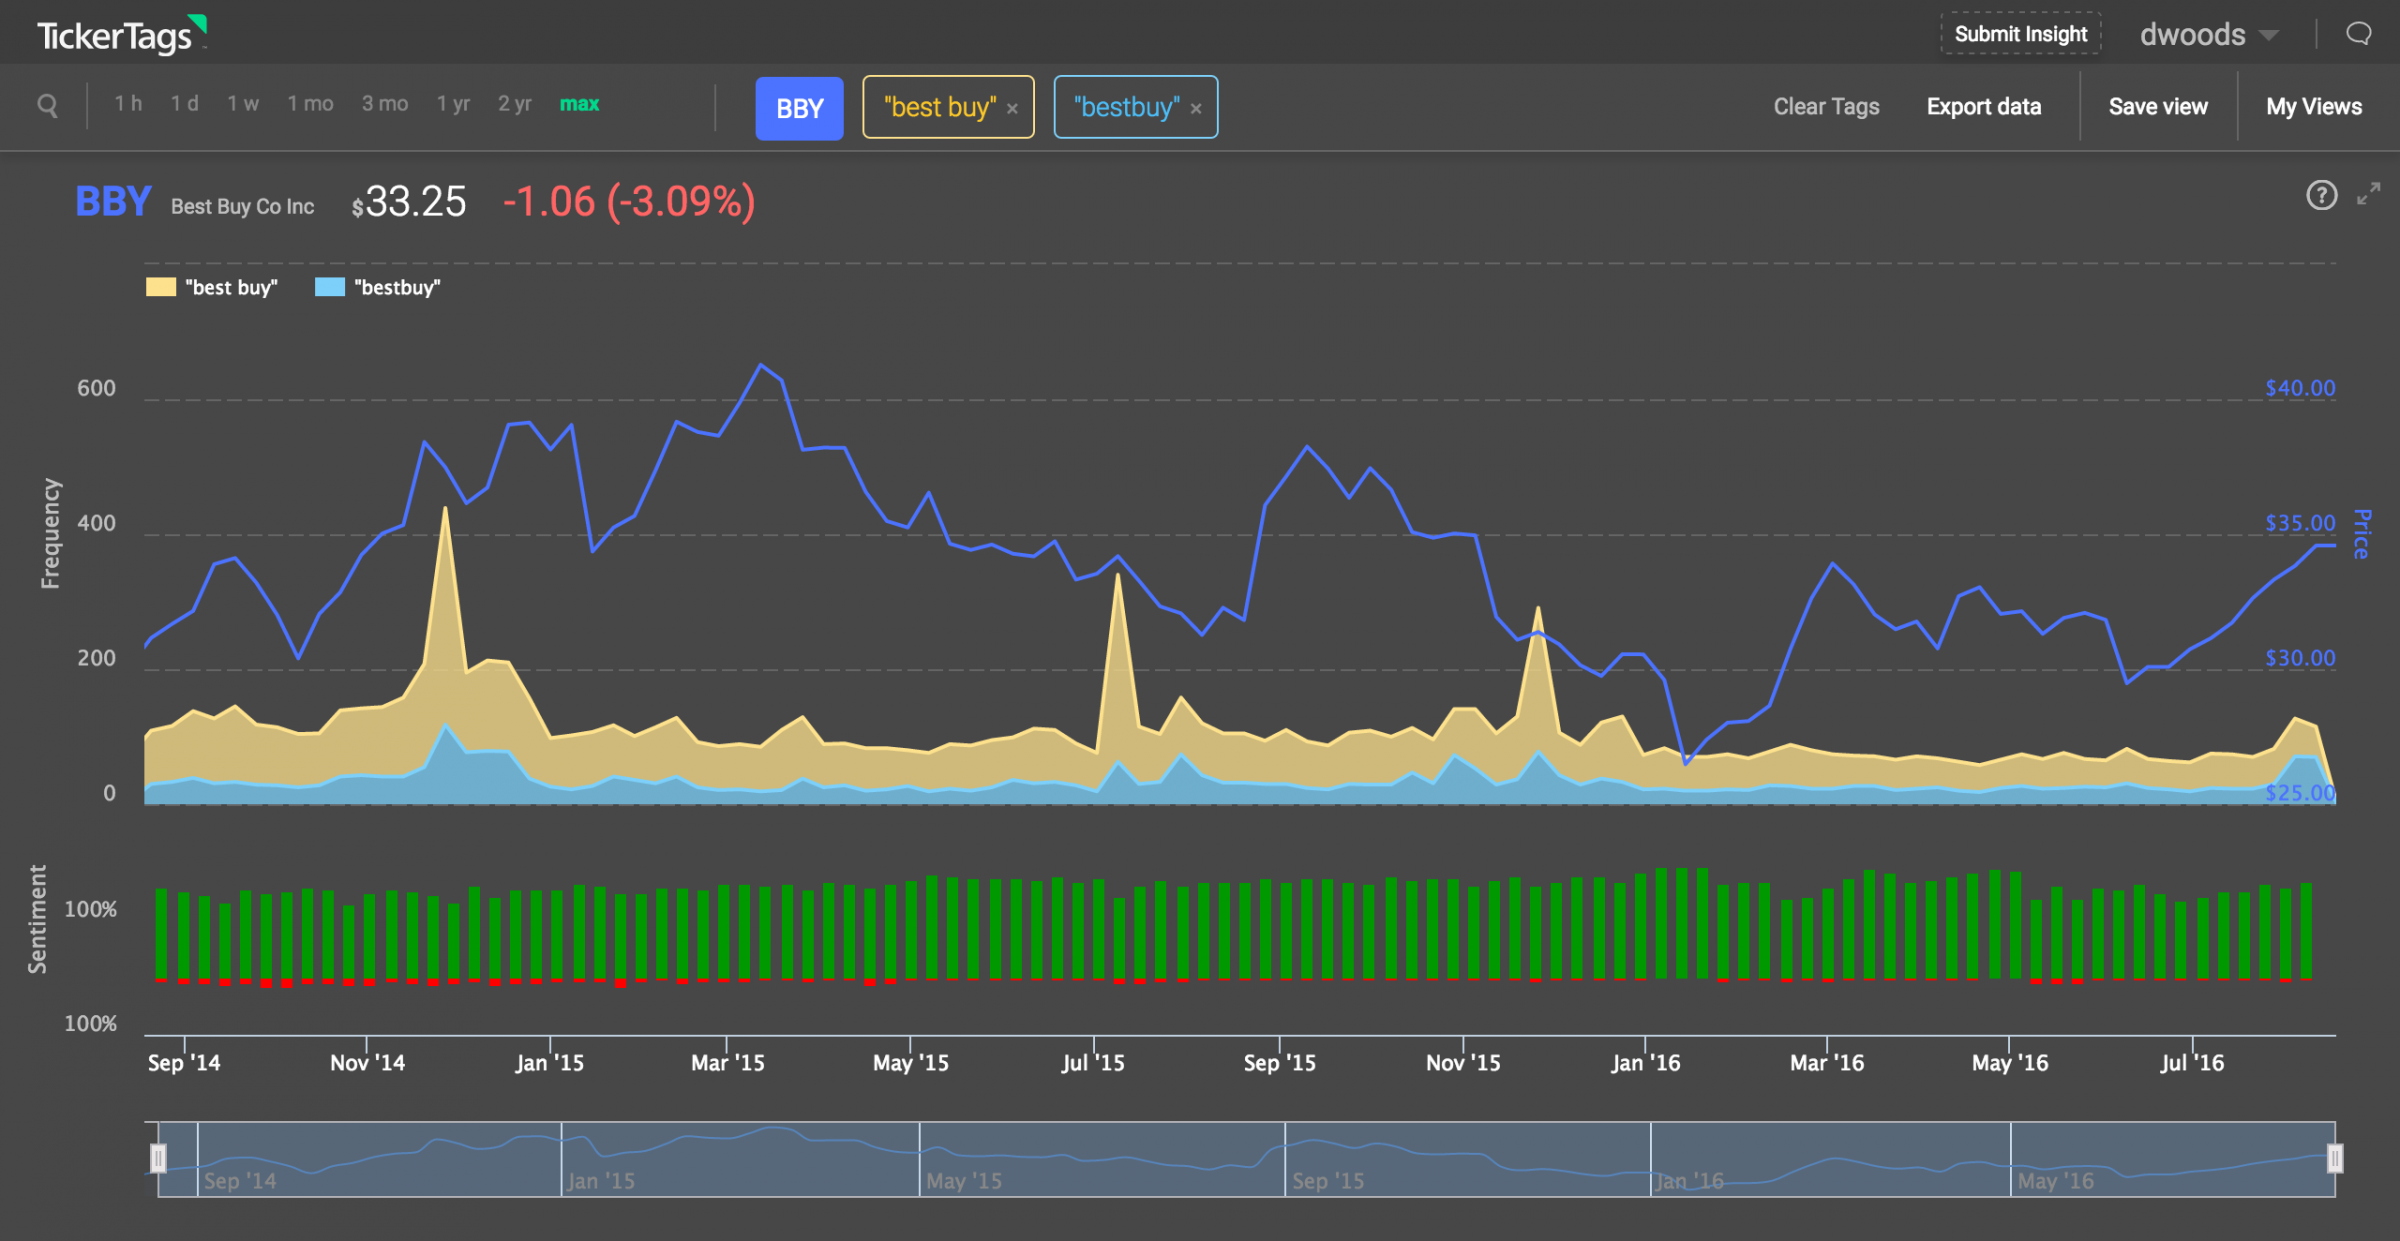
Task: Open the dwoods account dropdown
Action: [x=2209, y=35]
